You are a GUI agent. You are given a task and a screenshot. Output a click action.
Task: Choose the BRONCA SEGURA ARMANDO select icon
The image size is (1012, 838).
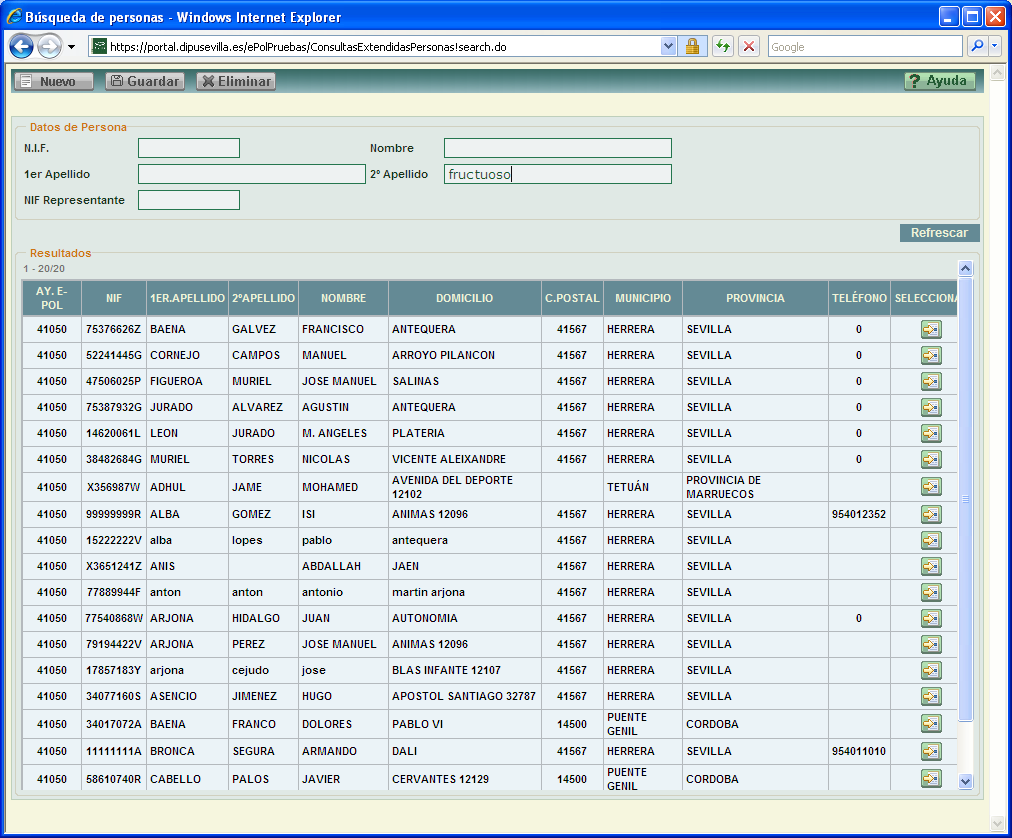click(x=931, y=751)
